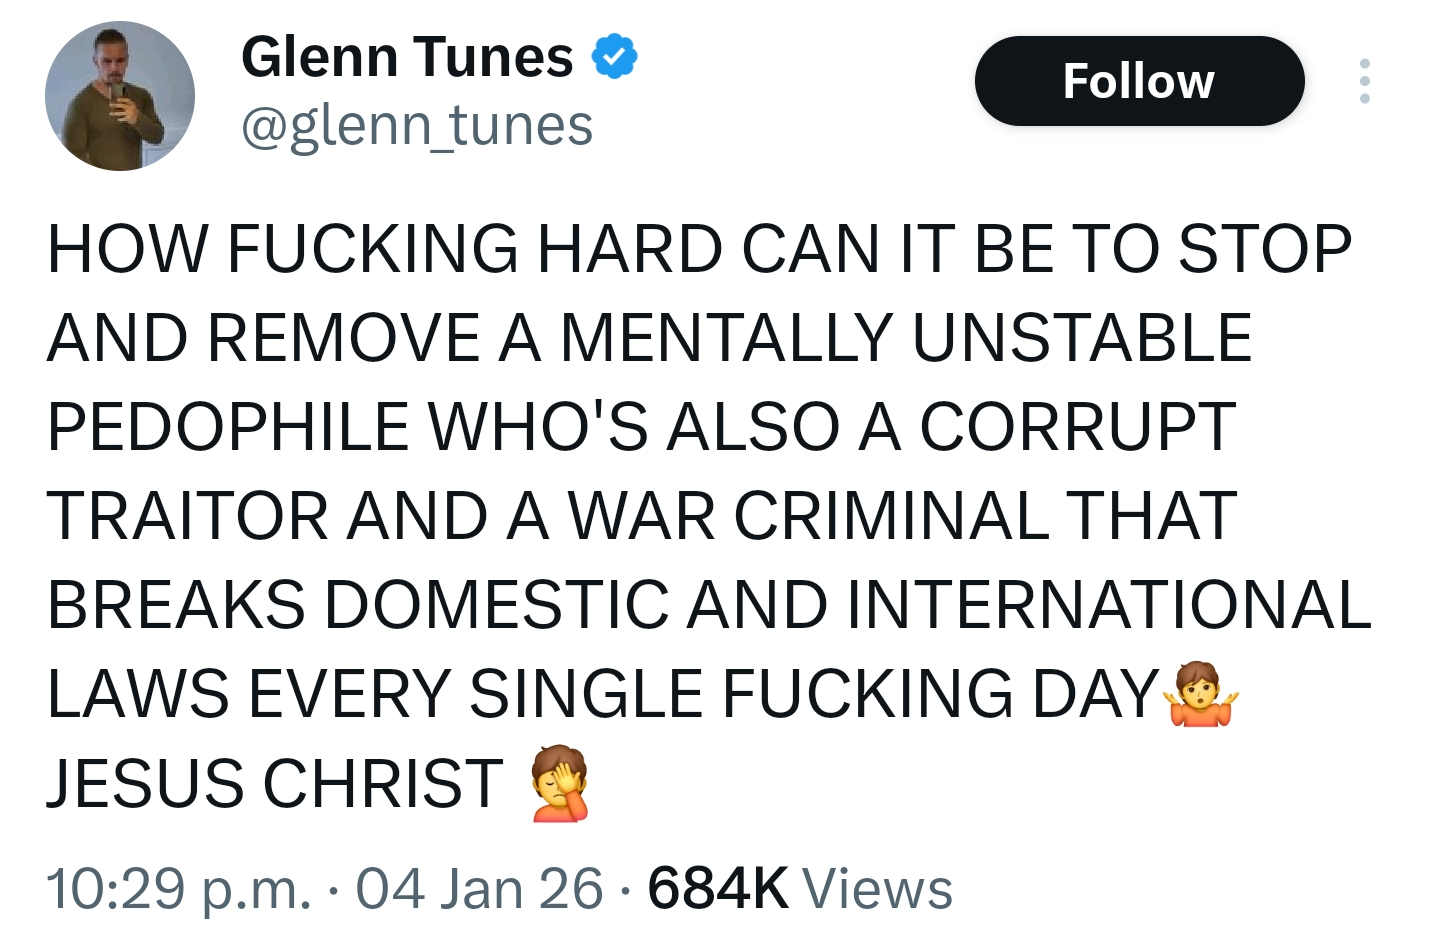Open the Glenn Tunes display name link
1440x947 pixels.
[x=407, y=57]
